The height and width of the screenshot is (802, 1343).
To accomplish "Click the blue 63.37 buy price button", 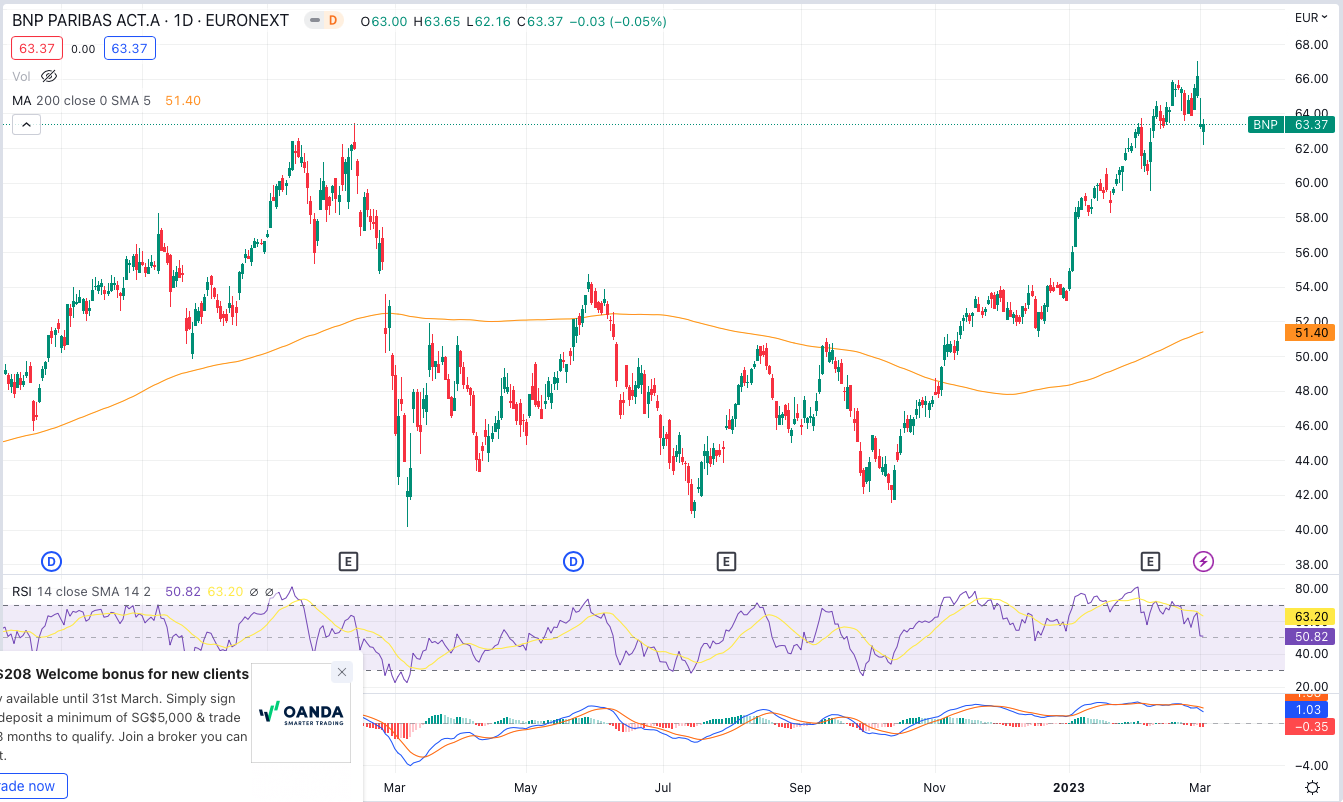I will [x=130, y=48].
